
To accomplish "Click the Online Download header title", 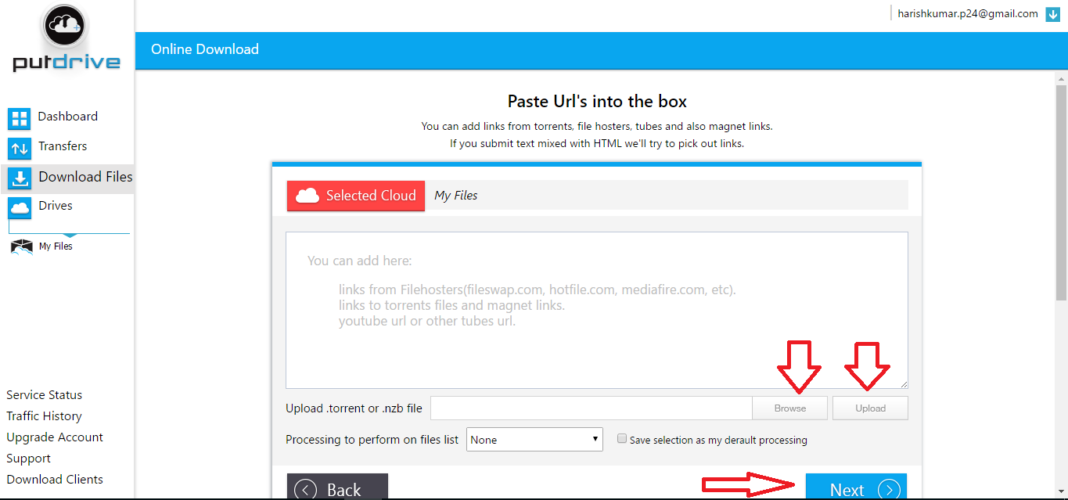I will coord(205,49).
